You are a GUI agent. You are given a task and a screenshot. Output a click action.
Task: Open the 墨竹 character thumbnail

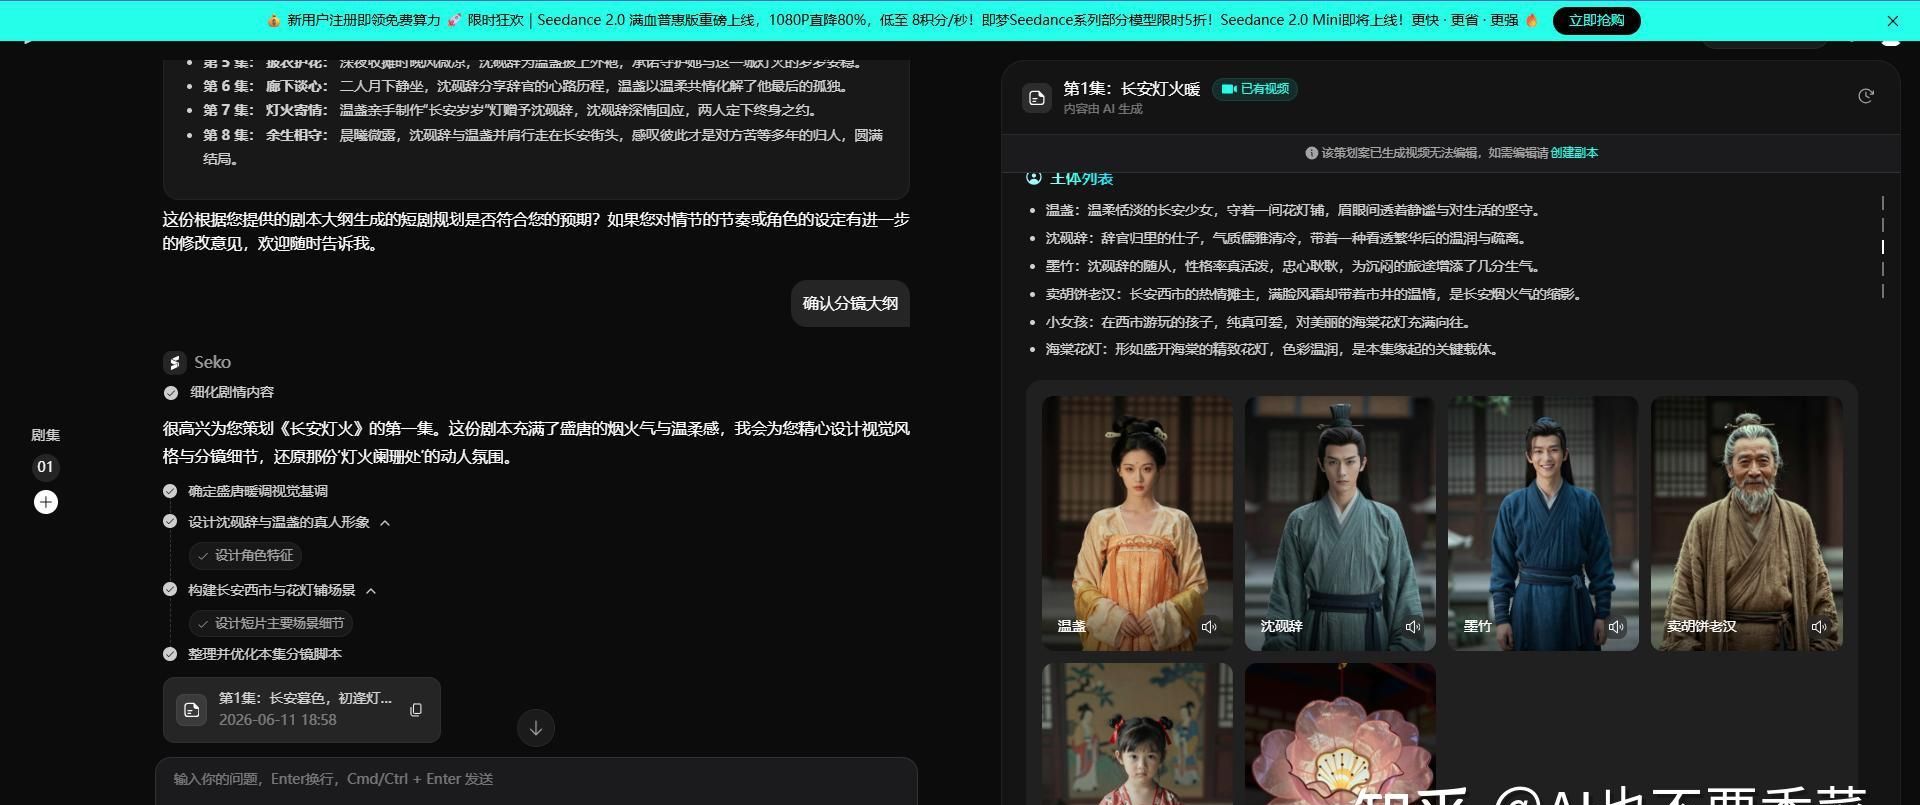pyautogui.click(x=1543, y=523)
